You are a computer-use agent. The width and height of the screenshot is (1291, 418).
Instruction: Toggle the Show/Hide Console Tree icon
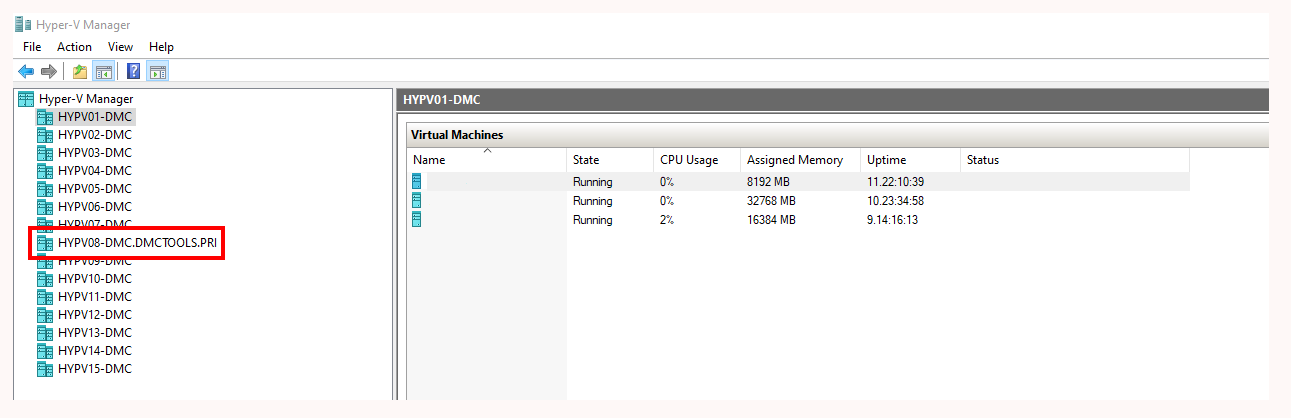tap(103, 71)
